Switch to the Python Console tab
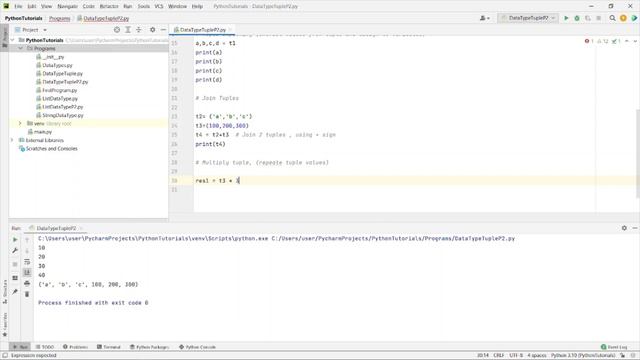Screen dimensions: 640x360 [x=197, y=347]
